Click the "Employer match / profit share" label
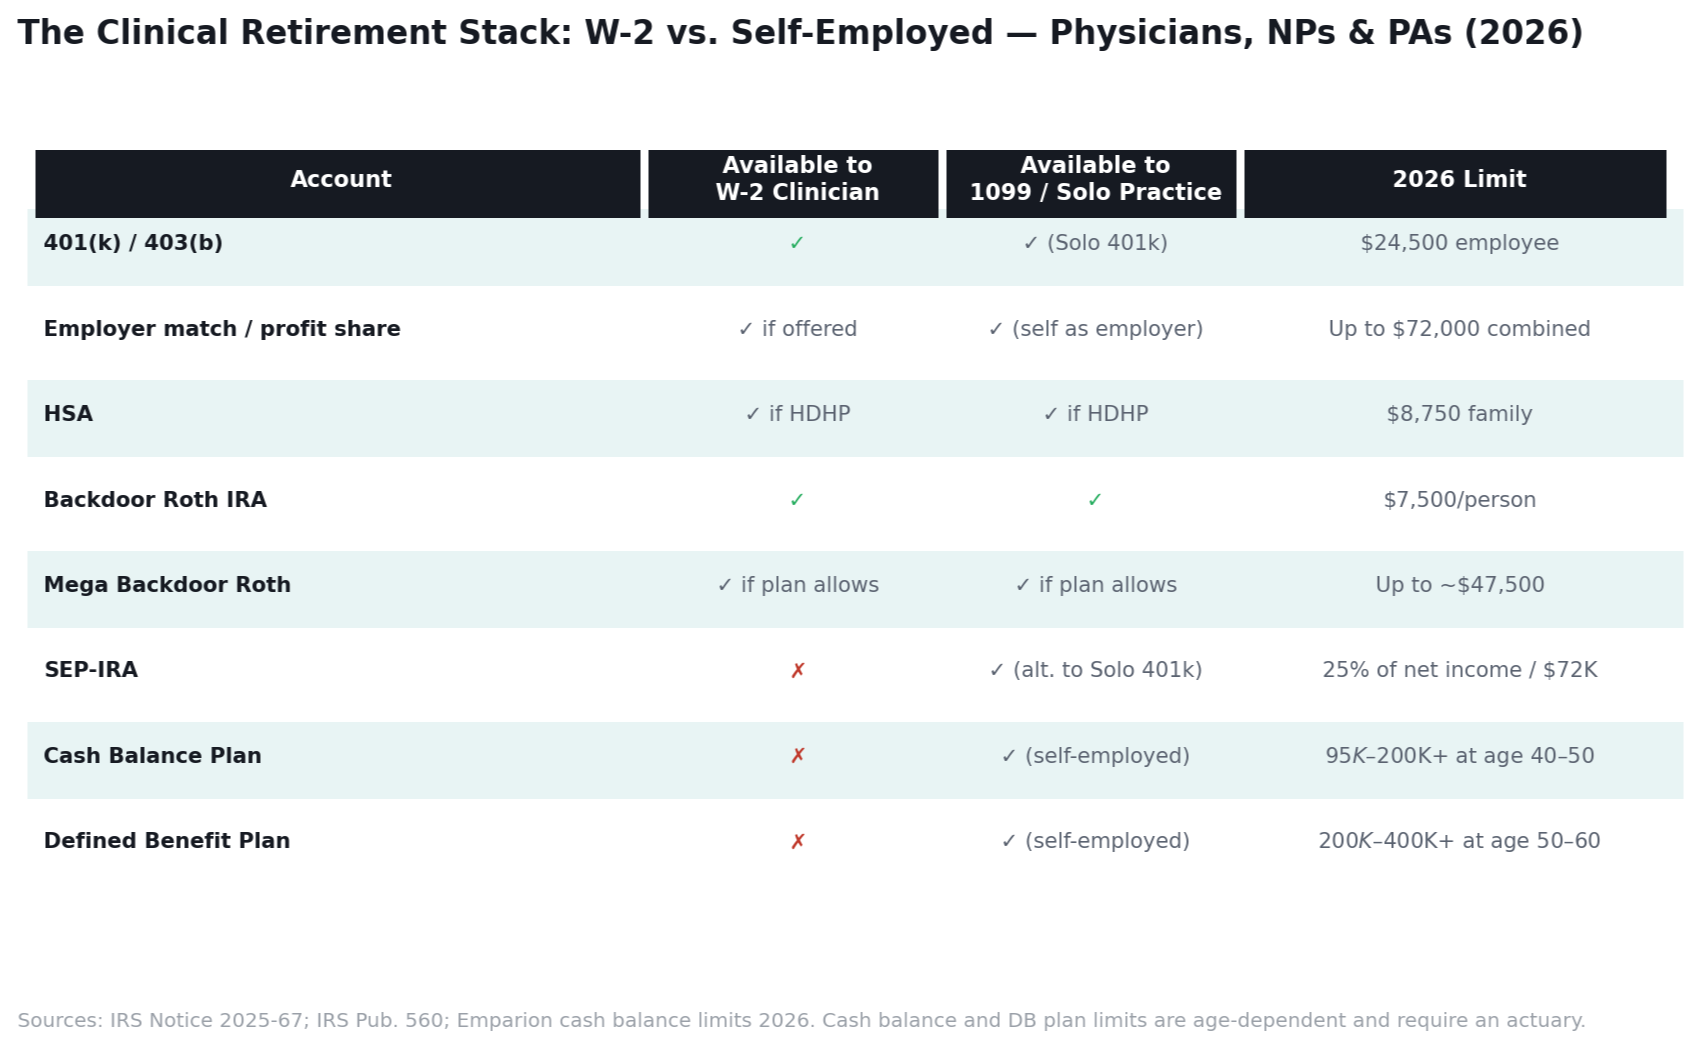The image size is (1701, 1048). pyautogui.click(x=222, y=329)
